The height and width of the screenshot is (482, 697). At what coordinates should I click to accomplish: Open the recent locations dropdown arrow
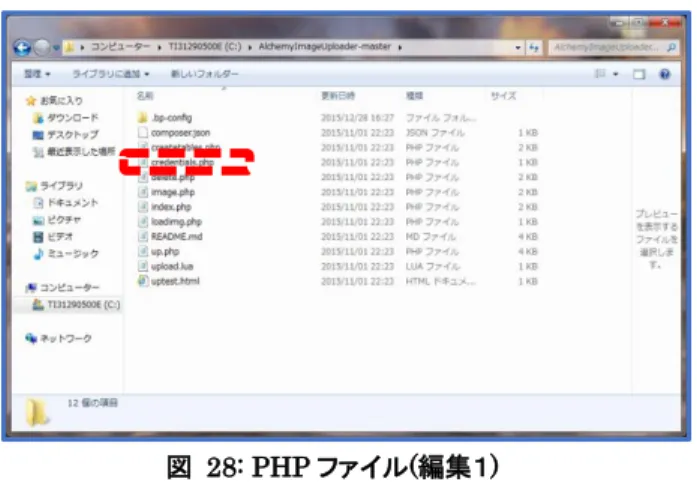click(56, 47)
